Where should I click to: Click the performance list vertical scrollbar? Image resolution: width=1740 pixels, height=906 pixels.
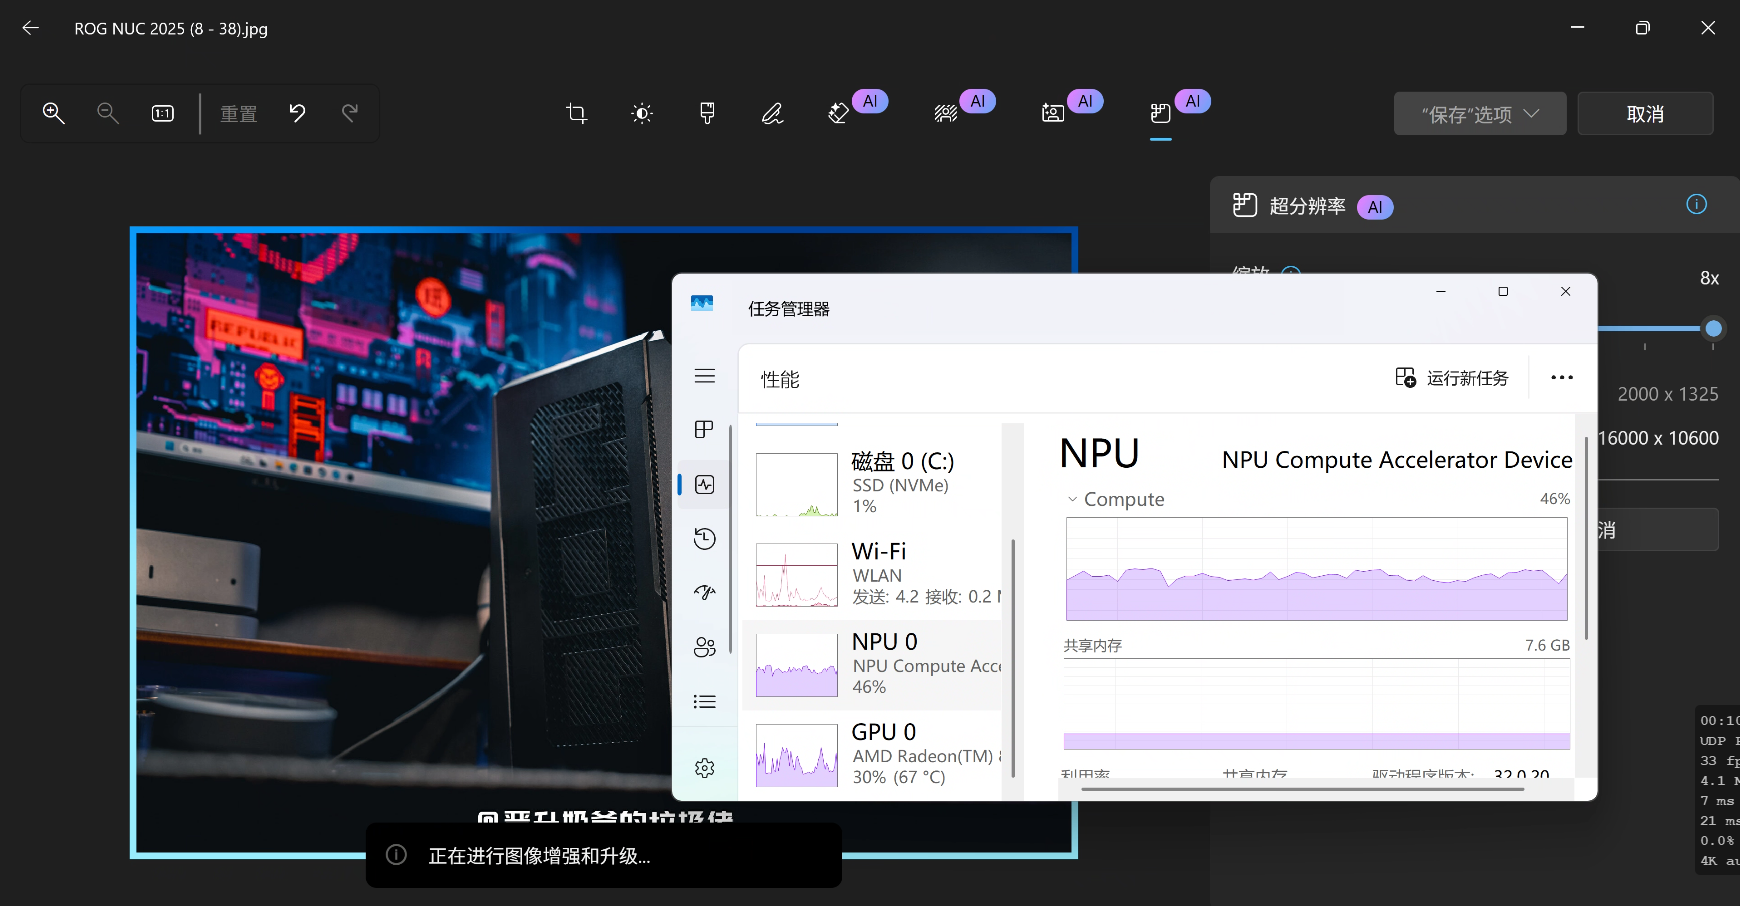click(x=1013, y=658)
